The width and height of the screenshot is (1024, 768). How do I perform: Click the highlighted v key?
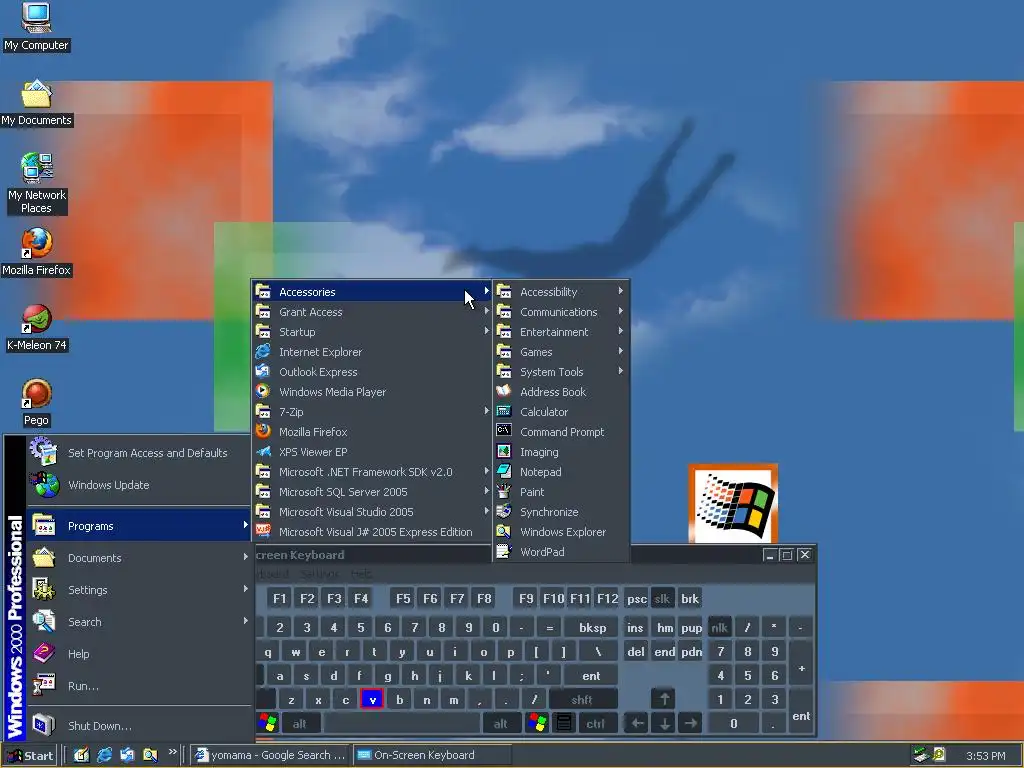click(372, 699)
